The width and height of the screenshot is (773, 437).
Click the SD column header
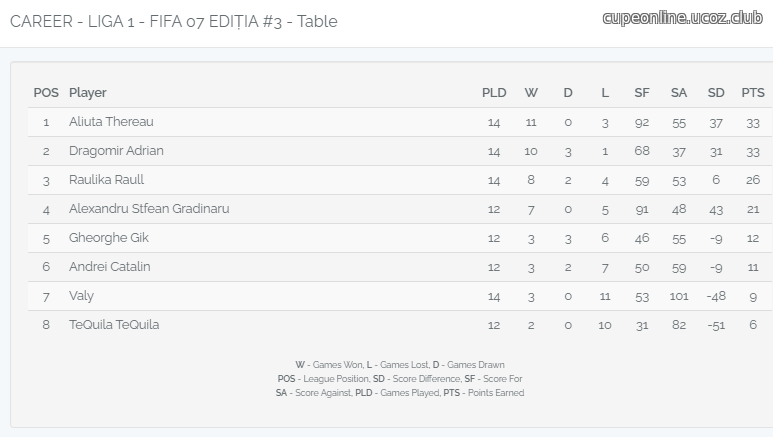[716, 93]
